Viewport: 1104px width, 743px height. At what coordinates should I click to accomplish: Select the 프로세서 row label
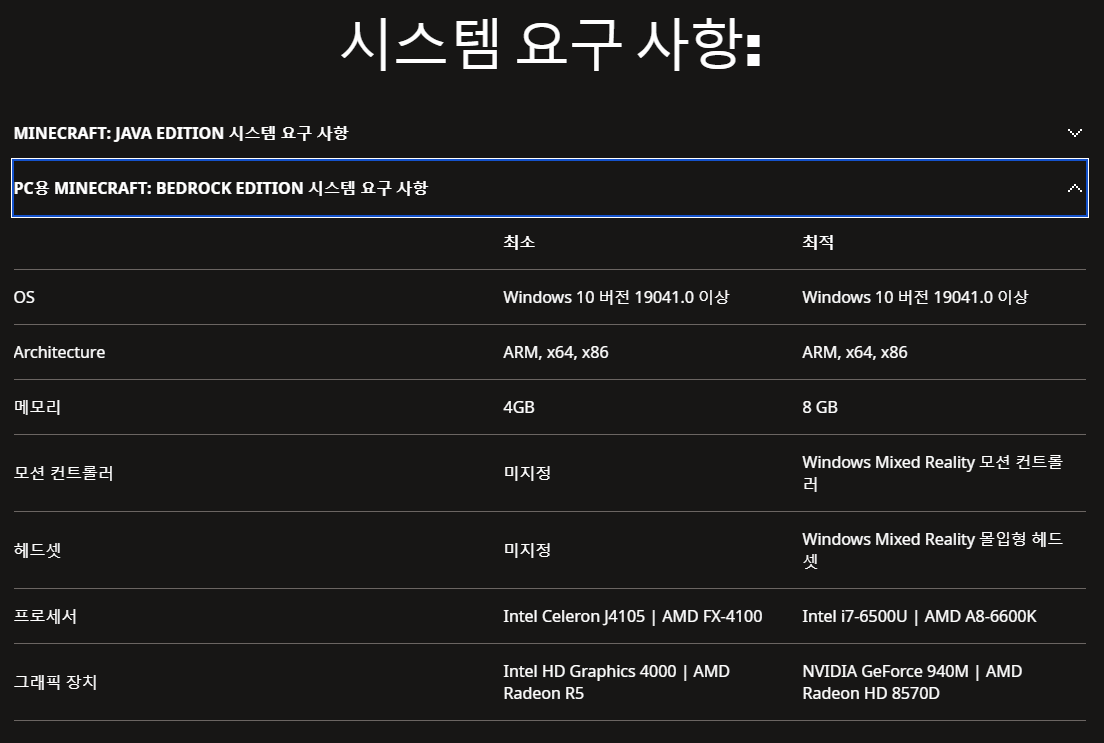pos(45,616)
